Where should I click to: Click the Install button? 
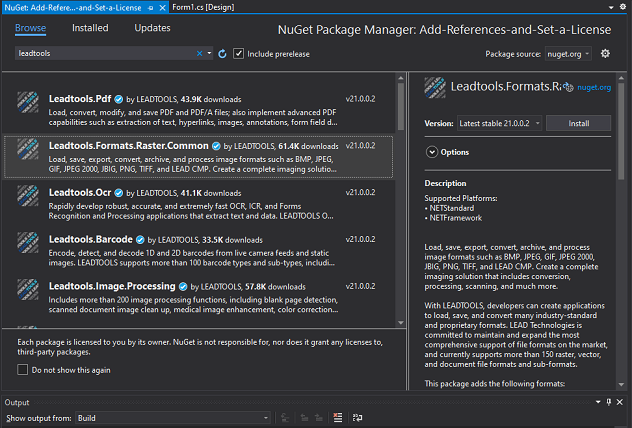point(578,123)
